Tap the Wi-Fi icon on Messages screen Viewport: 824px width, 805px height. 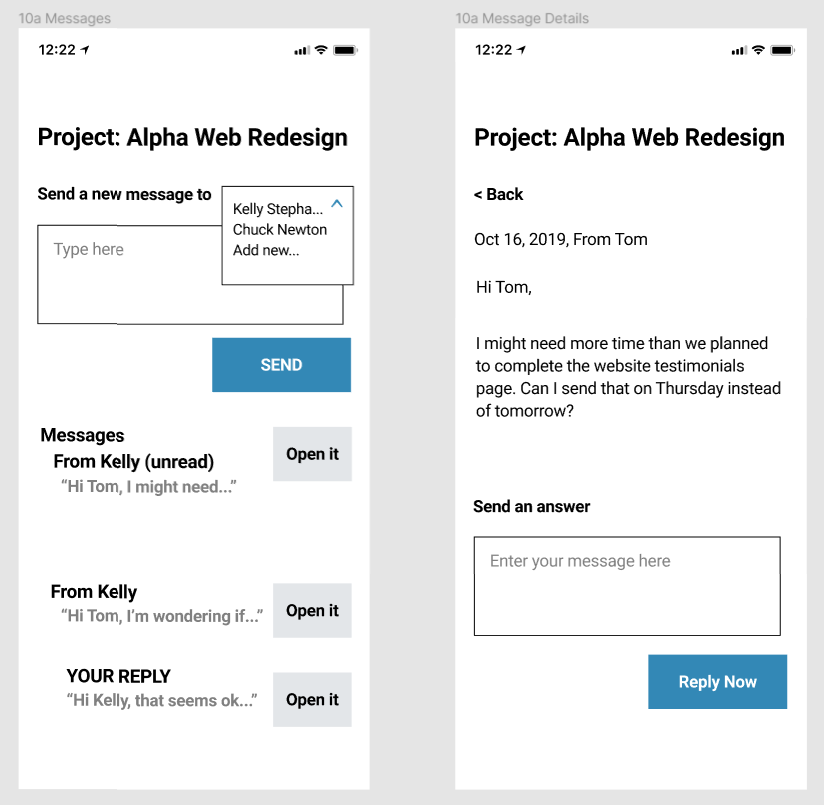point(321,50)
